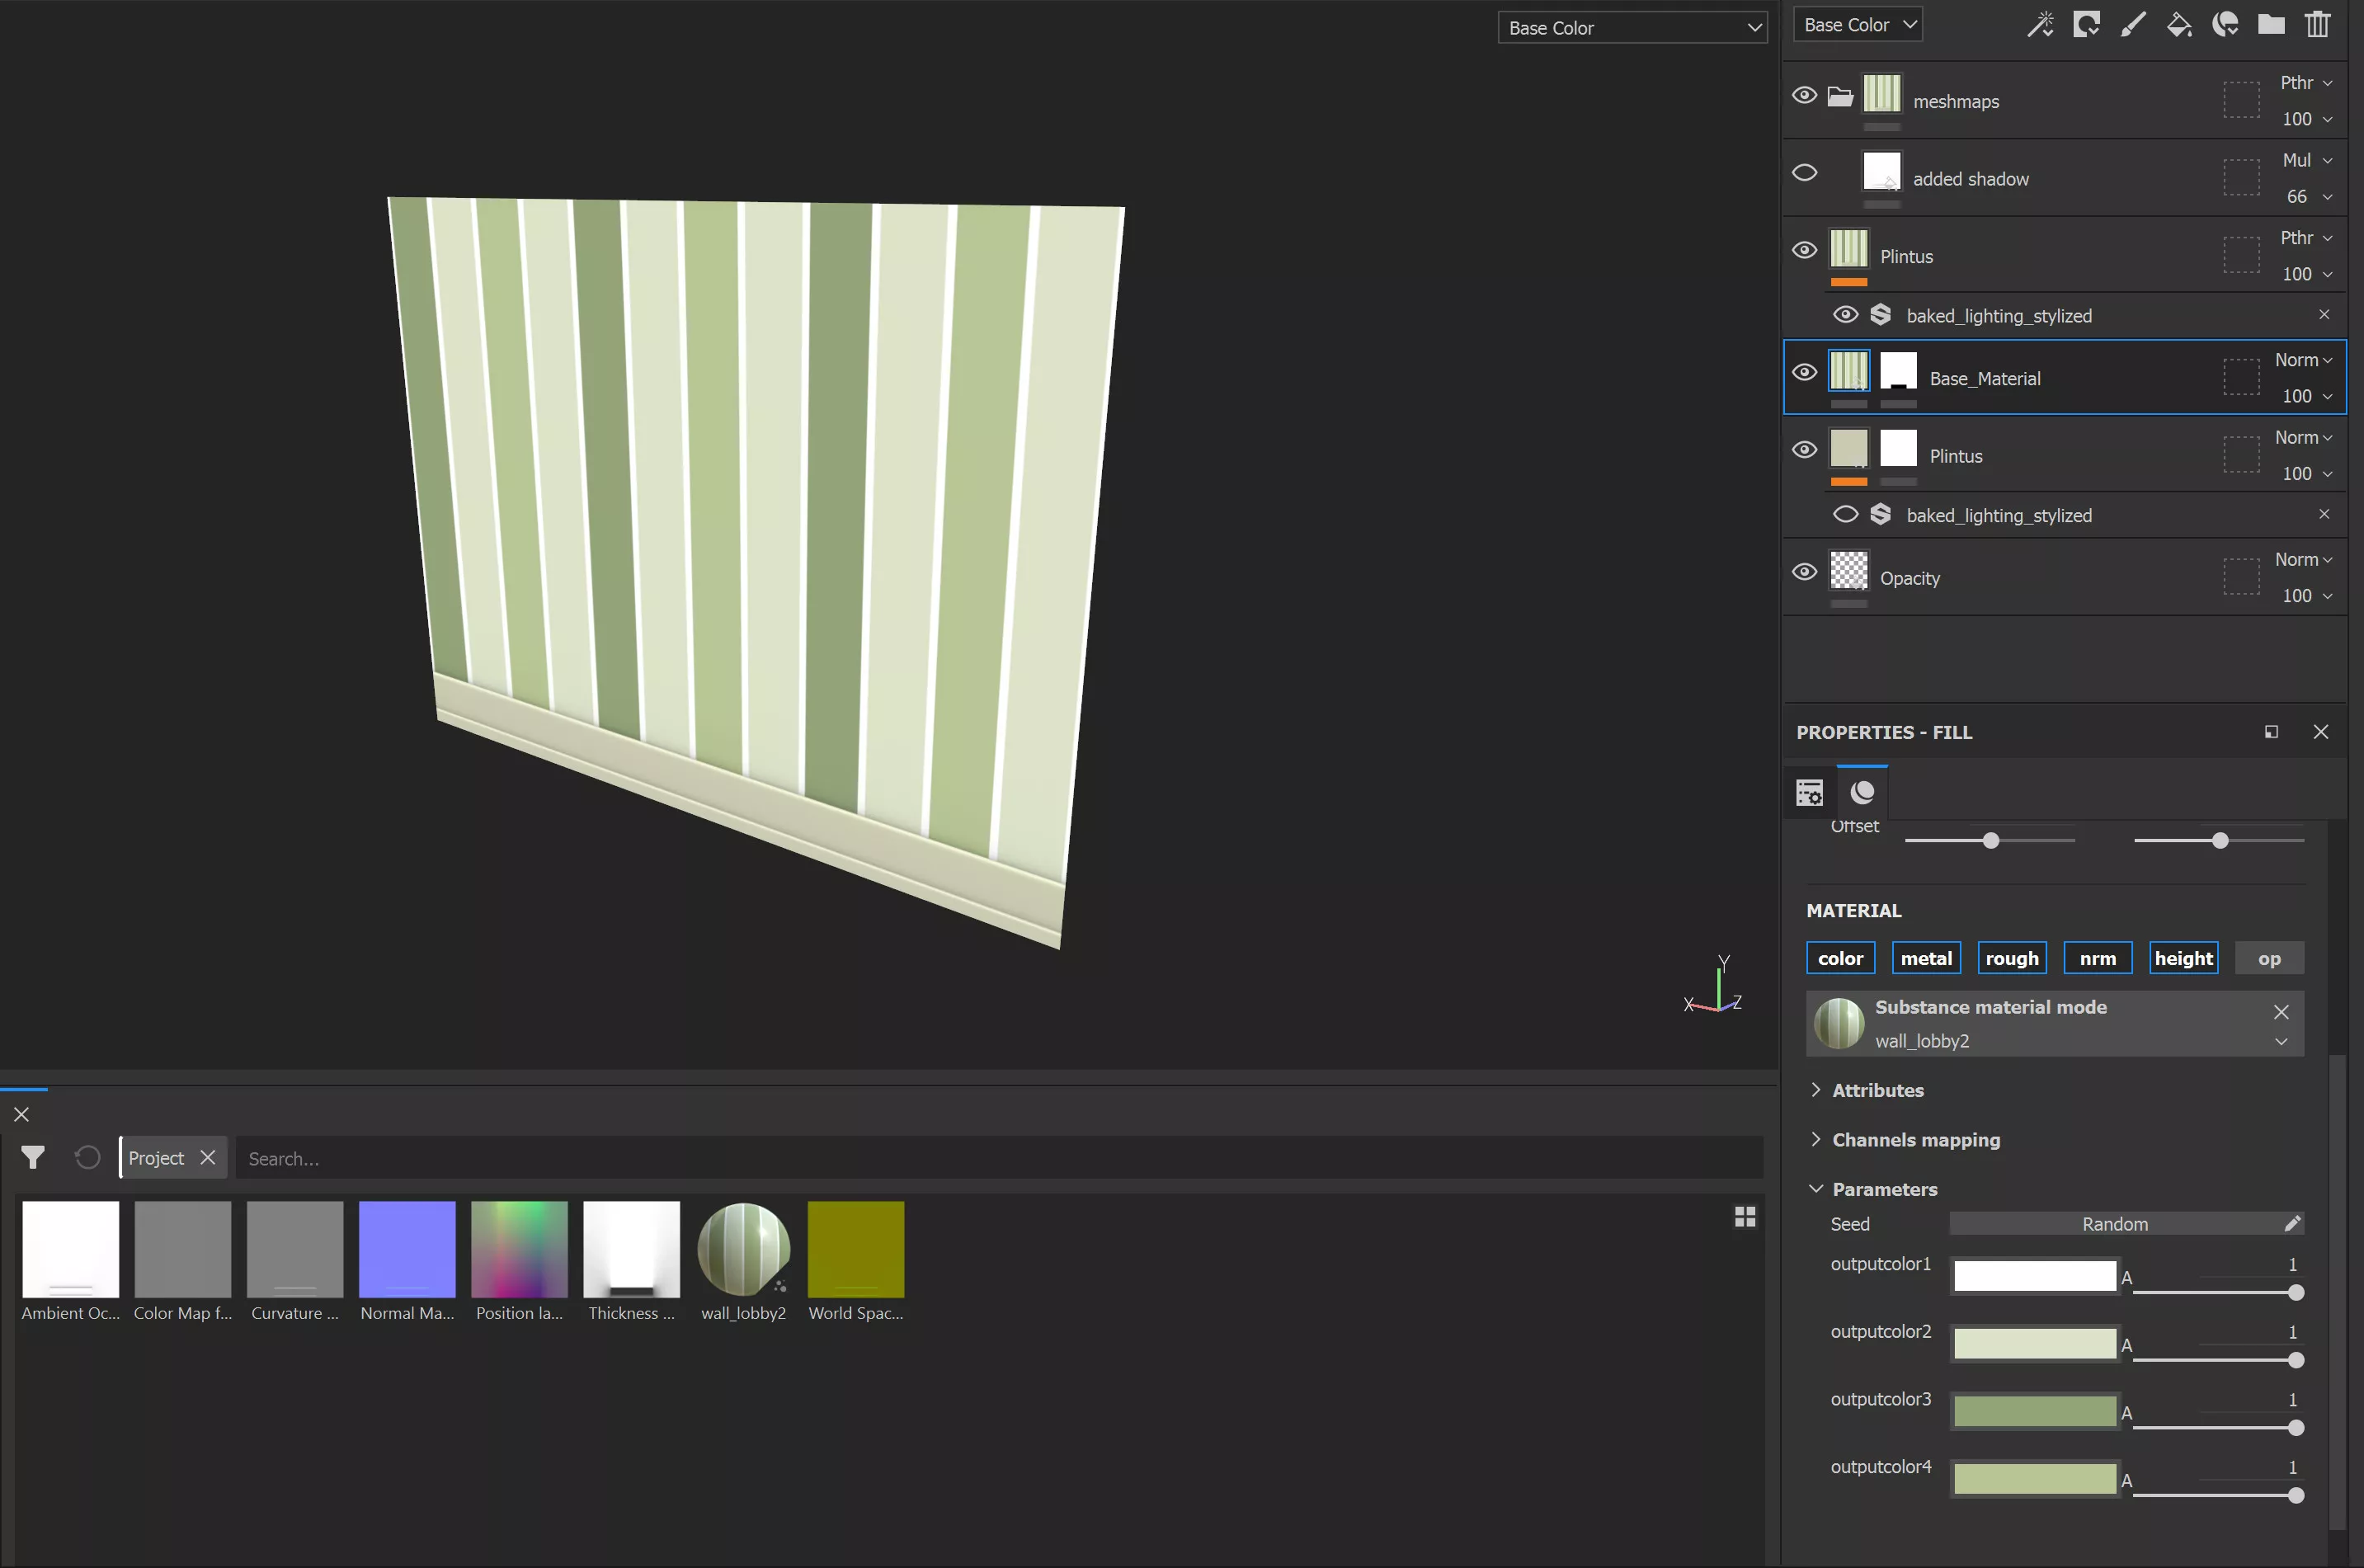Screen dimensions: 2364x1568
Task: Toggle the height material channel button
Action: click(2183, 958)
